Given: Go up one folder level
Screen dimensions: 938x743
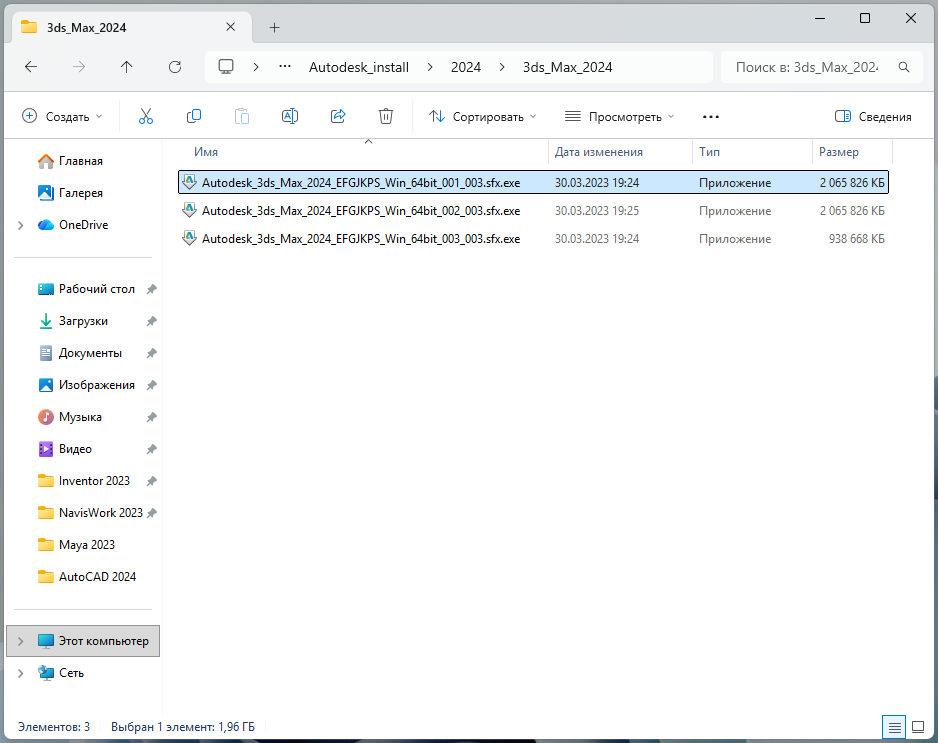Looking at the screenshot, I should [x=126, y=67].
